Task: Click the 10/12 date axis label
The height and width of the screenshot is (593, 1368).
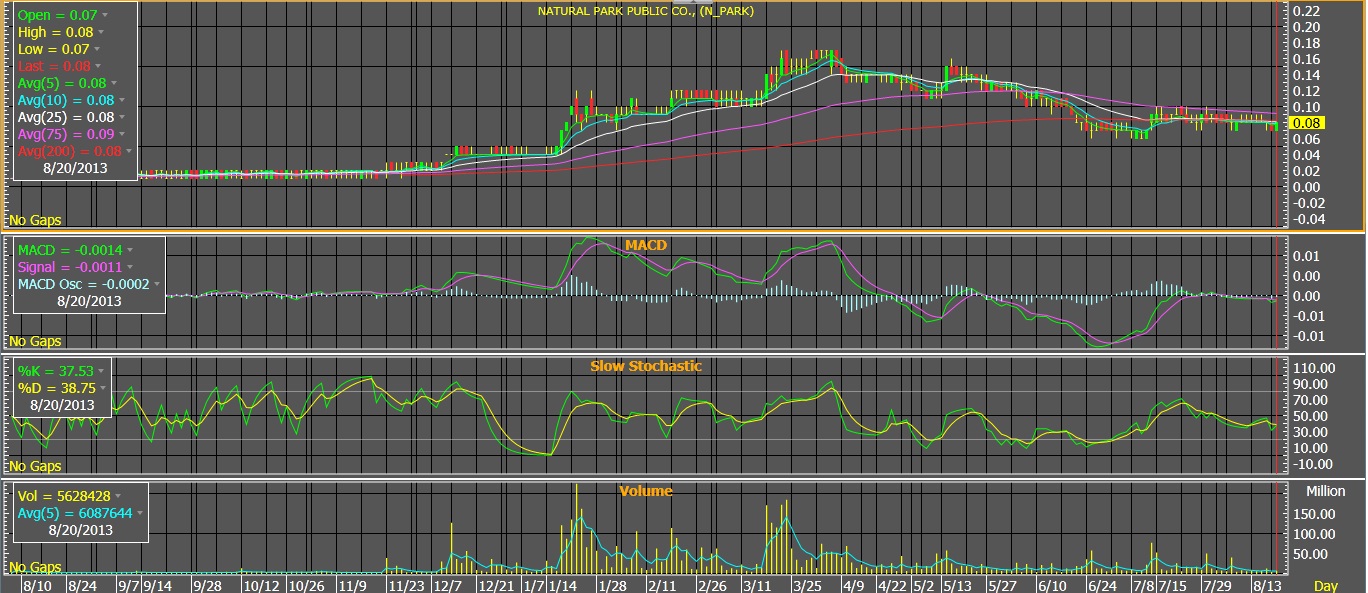Action: pyautogui.click(x=260, y=585)
